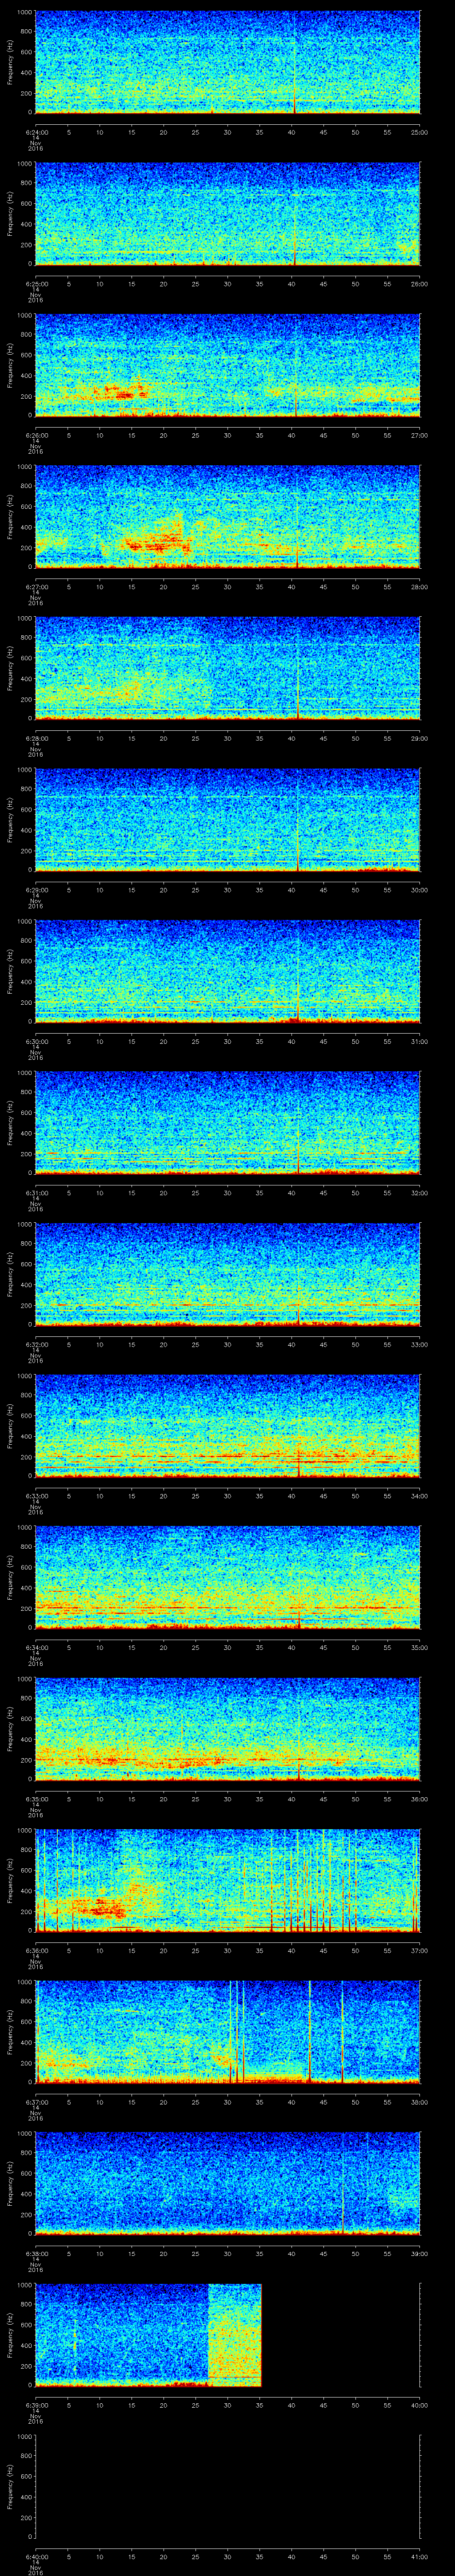This screenshot has width=455, height=2576.
Task: Select the spectrogram panel starting at 6:34:00
Action: (228, 1577)
